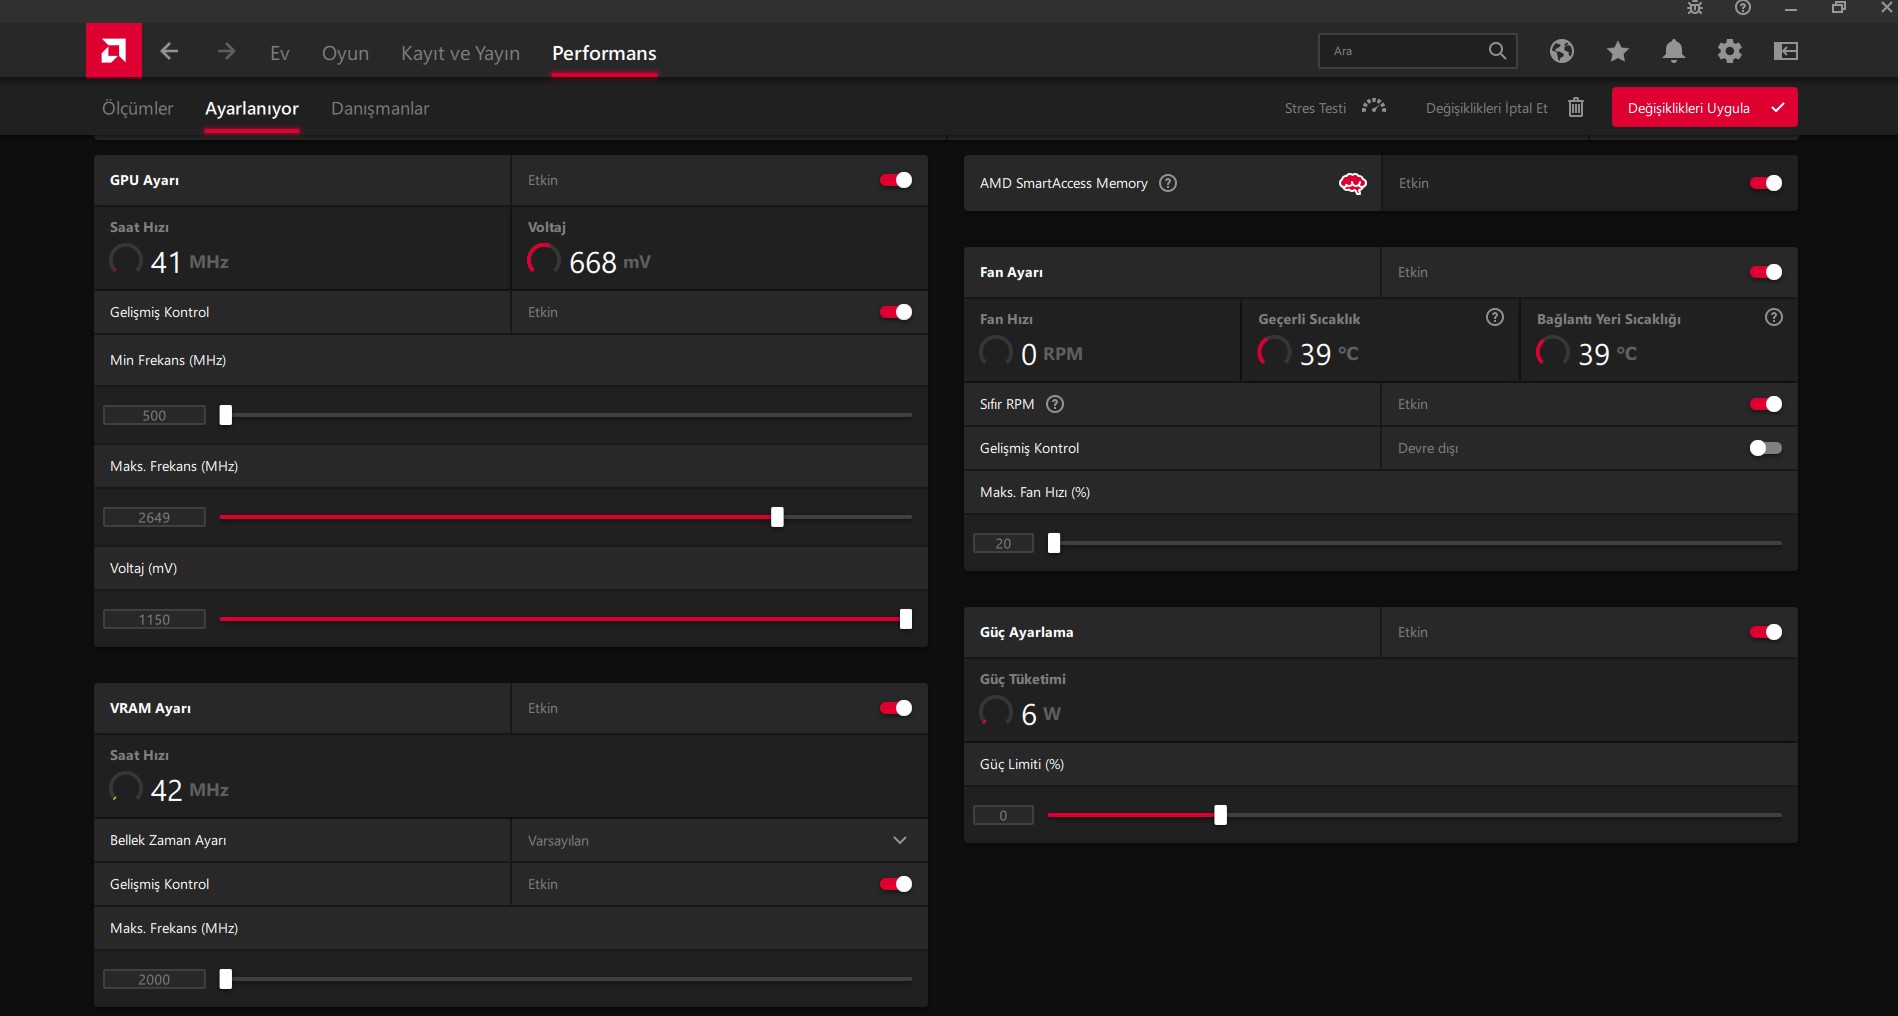Image resolution: width=1898 pixels, height=1016 pixels.
Task: Click the Ara search field
Action: point(1405,51)
